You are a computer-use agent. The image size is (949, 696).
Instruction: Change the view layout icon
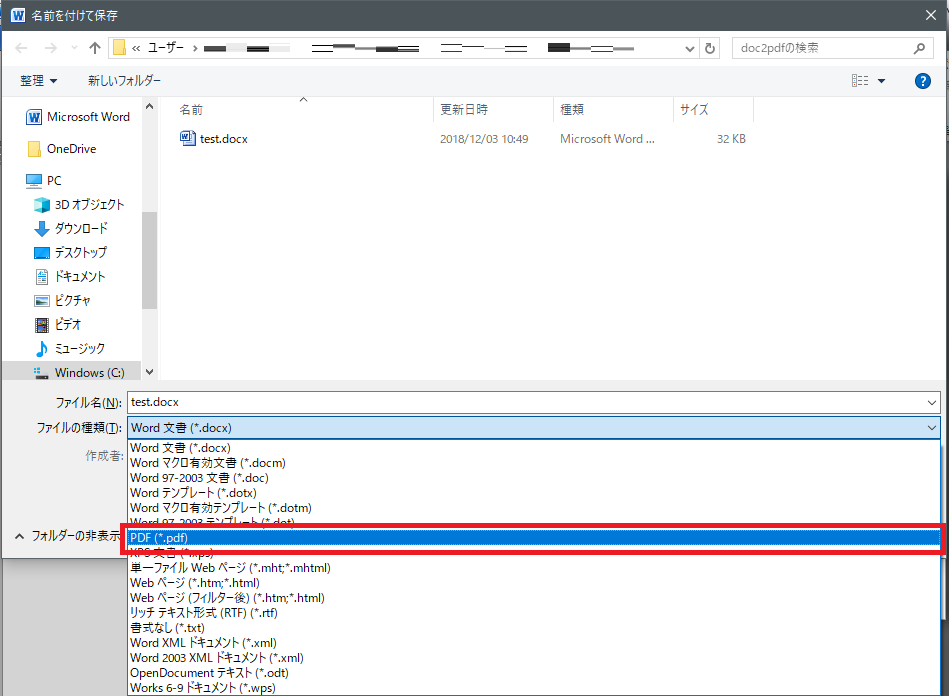(x=859, y=80)
